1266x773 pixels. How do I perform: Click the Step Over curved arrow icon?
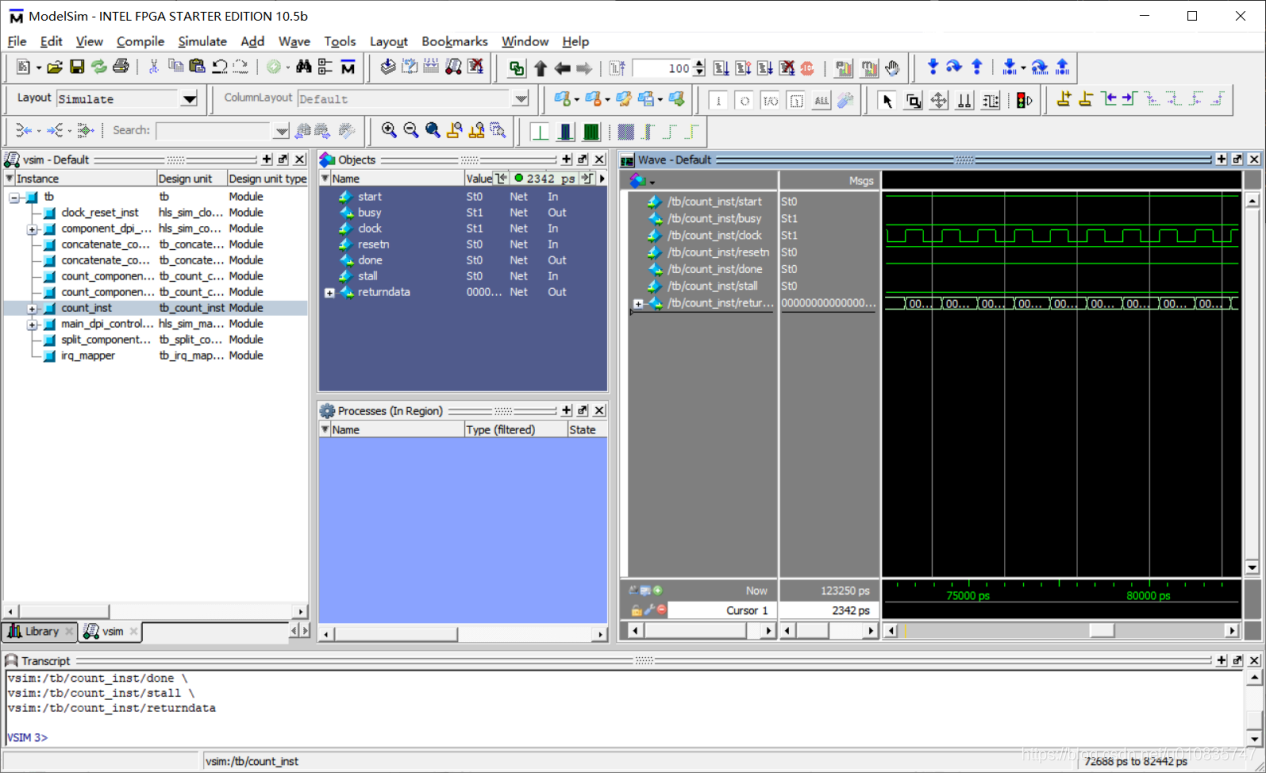coord(954,67)
